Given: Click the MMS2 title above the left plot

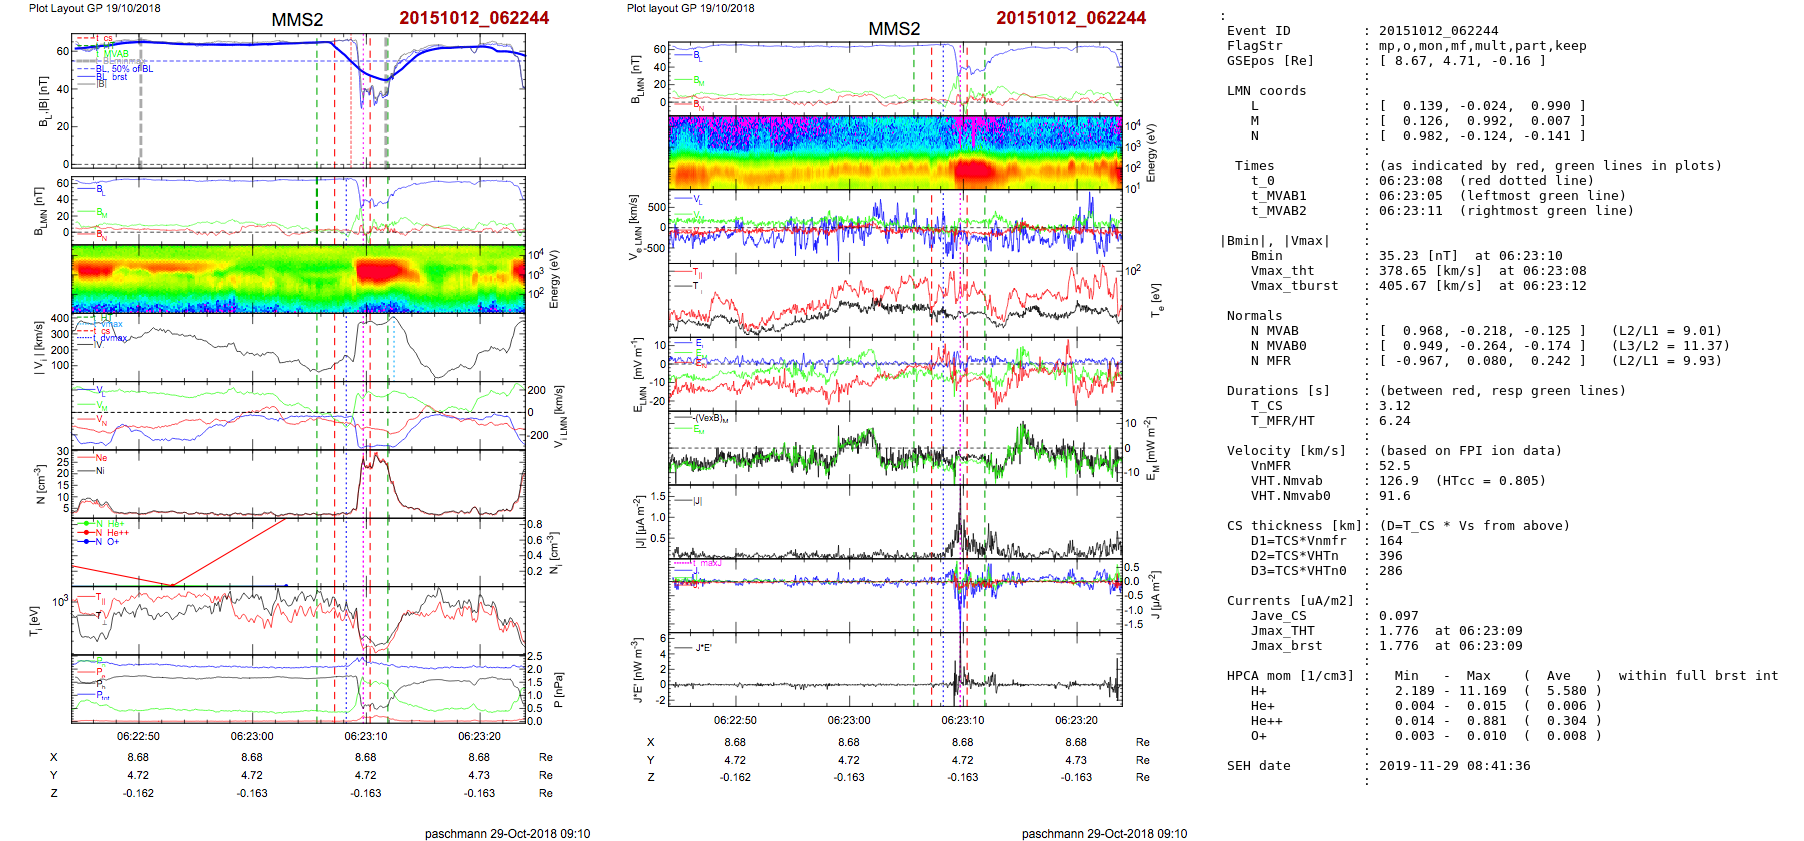Looking at the screenshot, I should [x=297, y=20].
